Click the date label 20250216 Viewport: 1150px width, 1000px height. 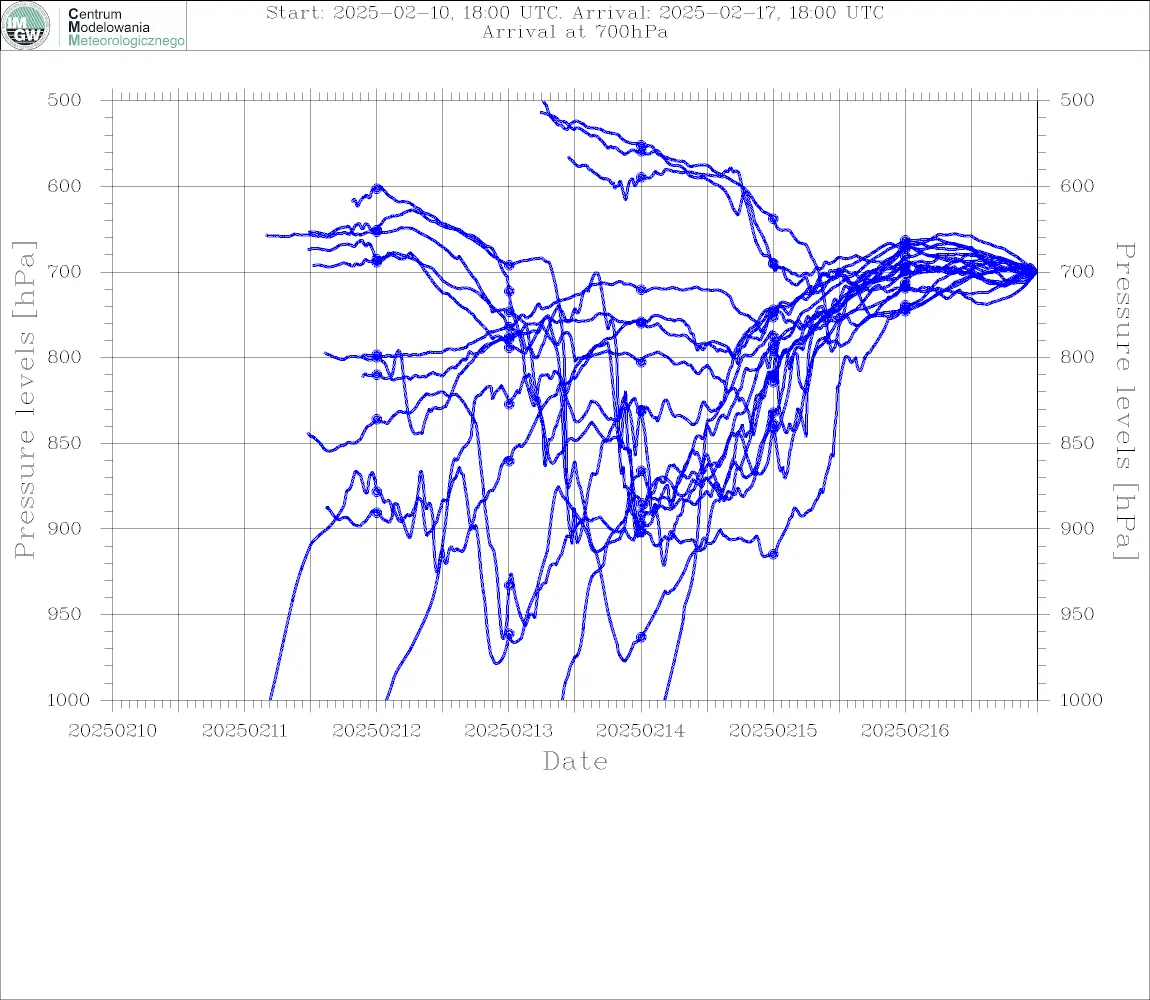[x=905, y=731]
